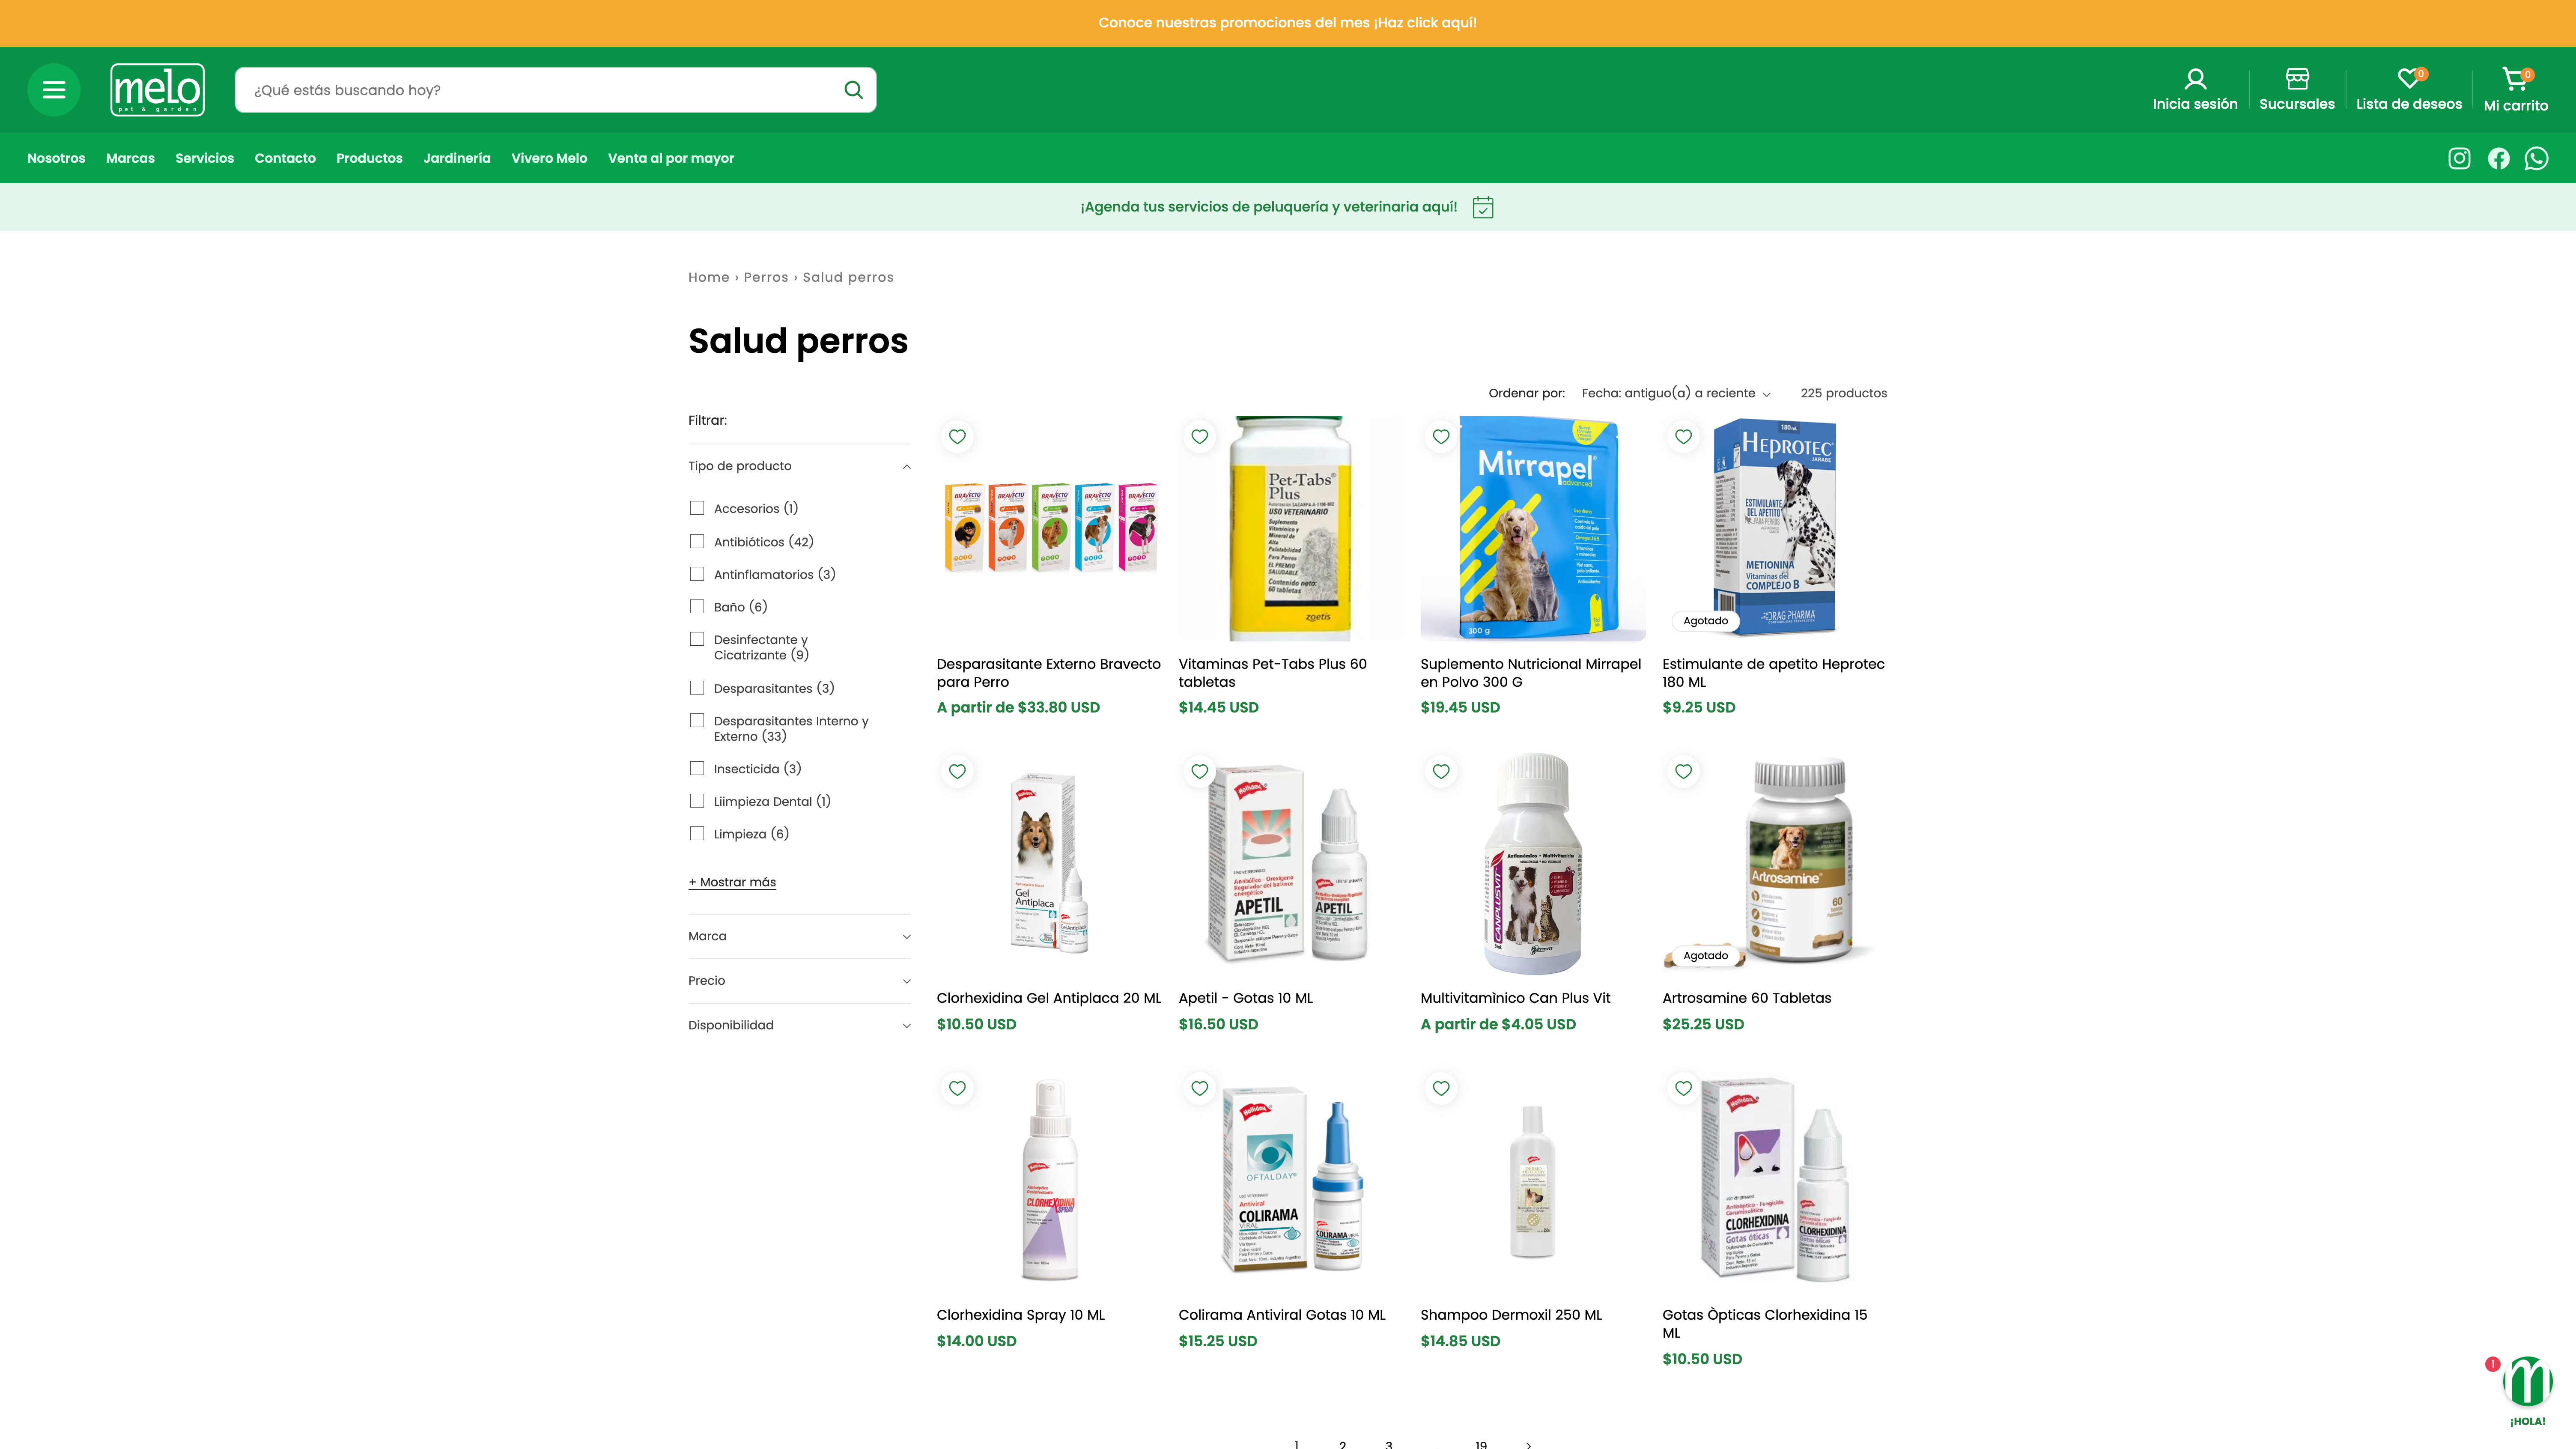Open the Instagram social icon
Screen dimensions: 2576x1449
tap(2459, 158)
